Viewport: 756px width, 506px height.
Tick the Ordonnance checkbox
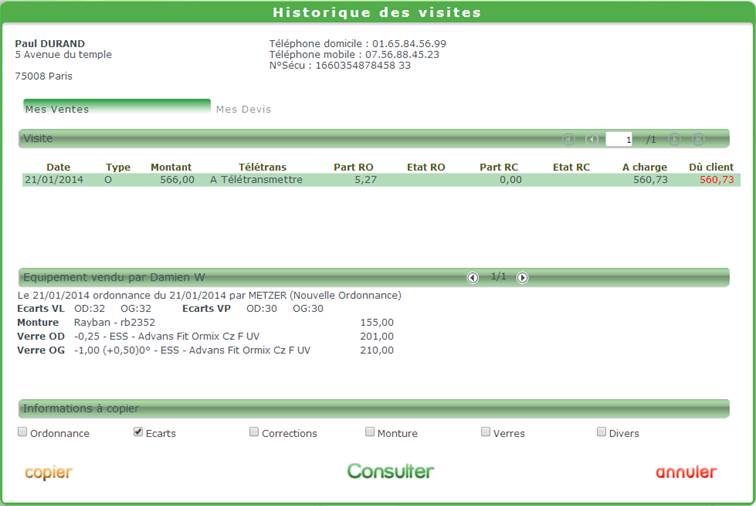22,432
